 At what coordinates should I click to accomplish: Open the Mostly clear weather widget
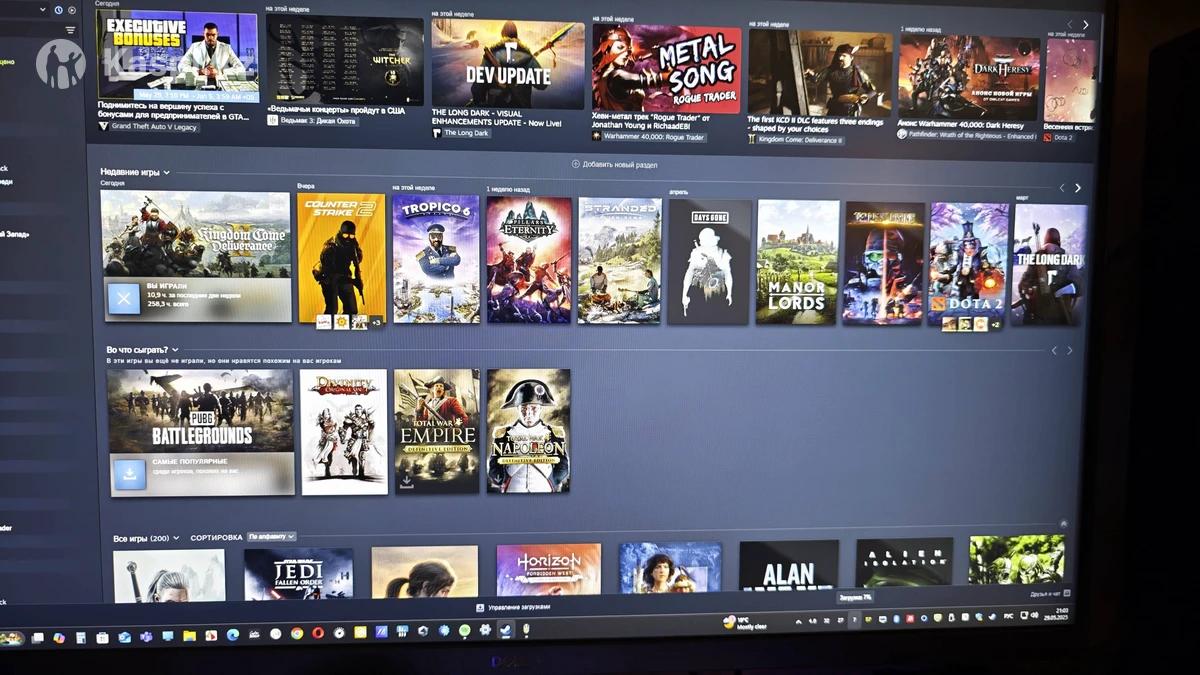[744, 622]
